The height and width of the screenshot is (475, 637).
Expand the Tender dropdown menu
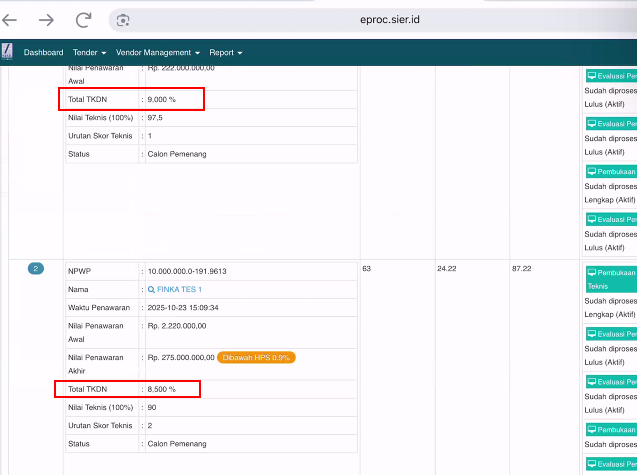point(91,52)
